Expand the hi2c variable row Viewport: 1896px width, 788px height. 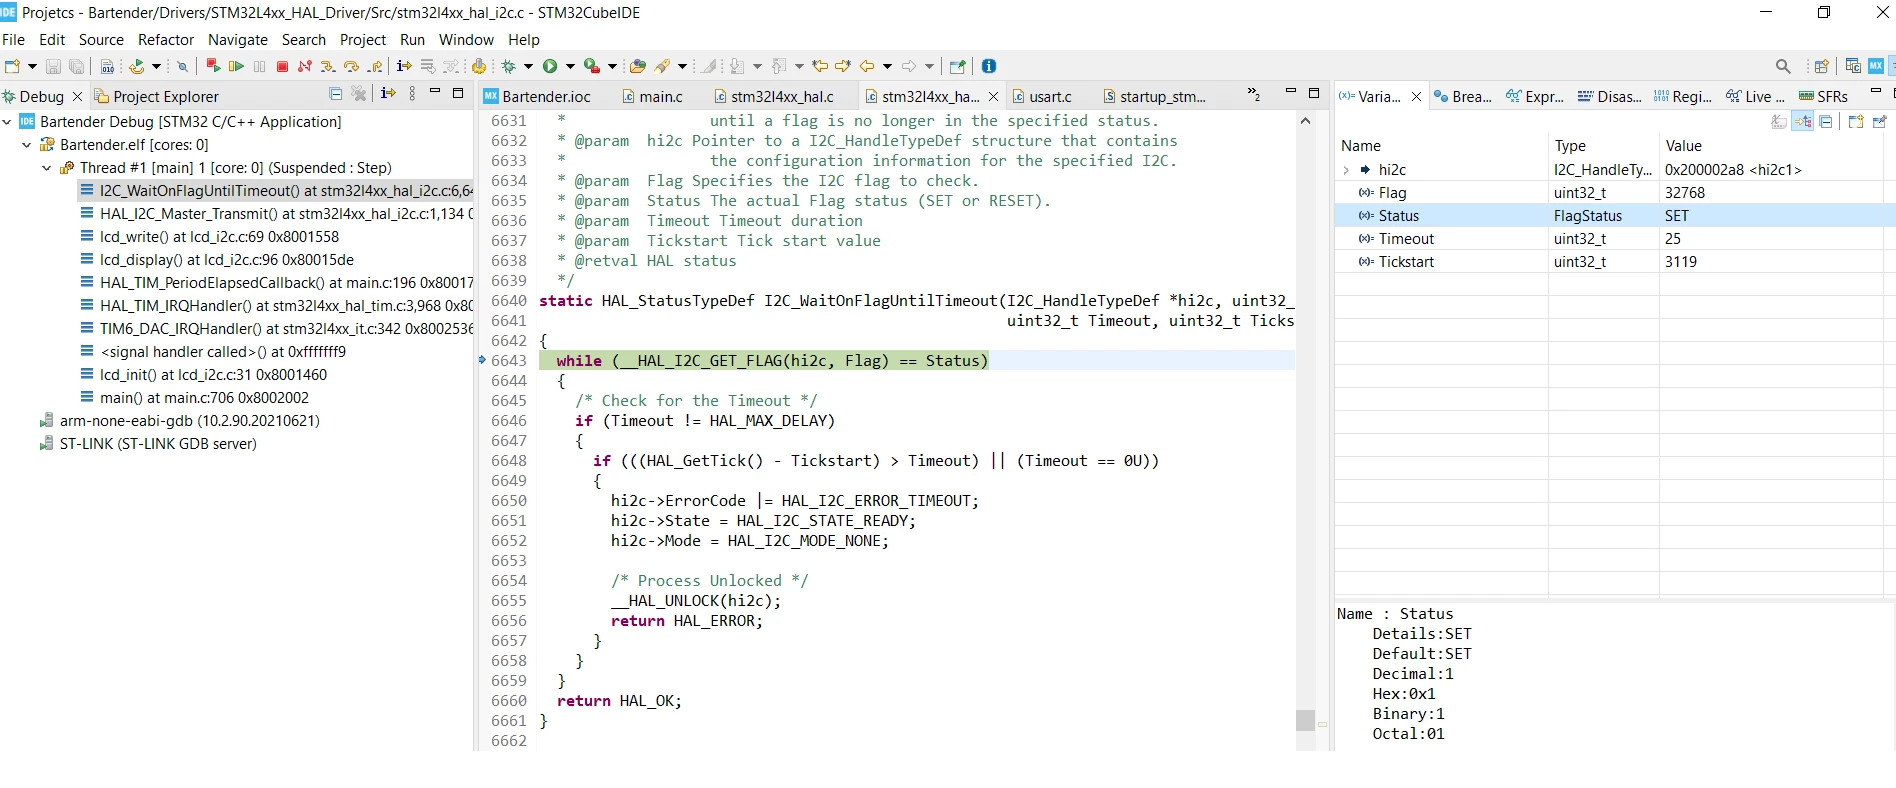tap(1346, 170)
